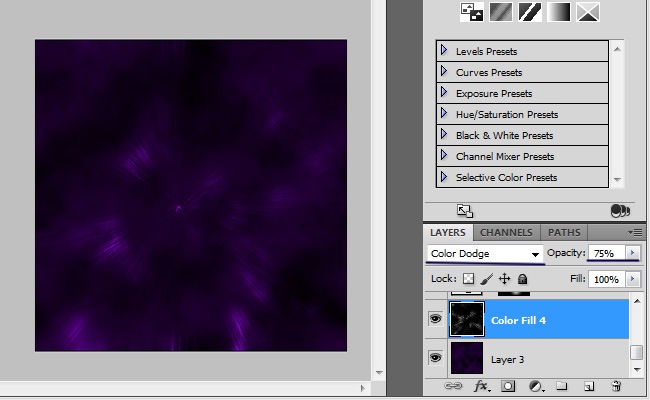Screen dimensions: 650x400
Task: Select the Layer 3 thumbnail
Action: [x=466, y=357]
